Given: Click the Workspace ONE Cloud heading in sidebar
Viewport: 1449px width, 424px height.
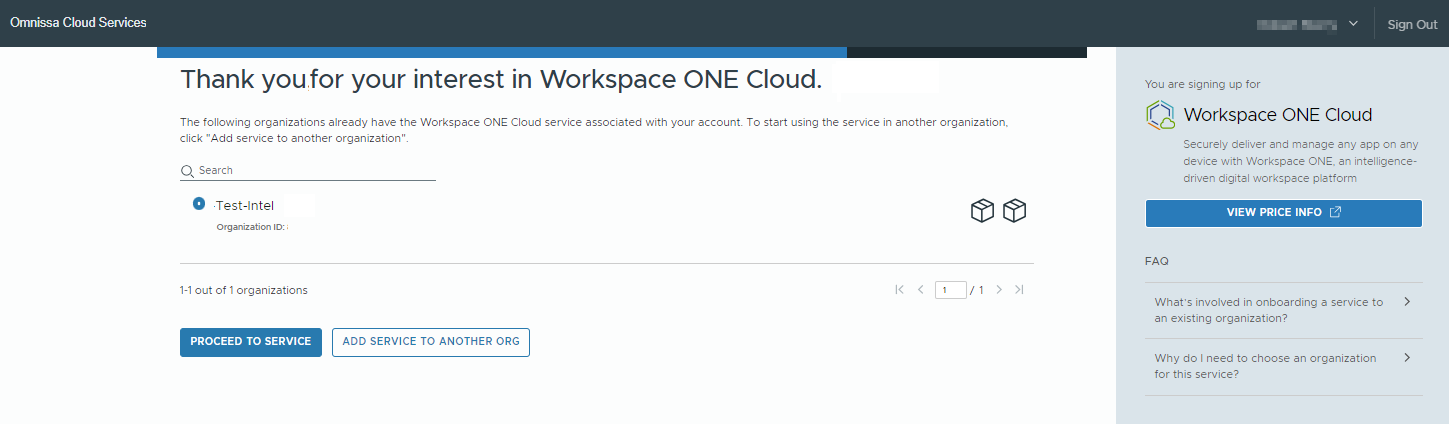Looking at the screenshot, I should click(1278, 115).
